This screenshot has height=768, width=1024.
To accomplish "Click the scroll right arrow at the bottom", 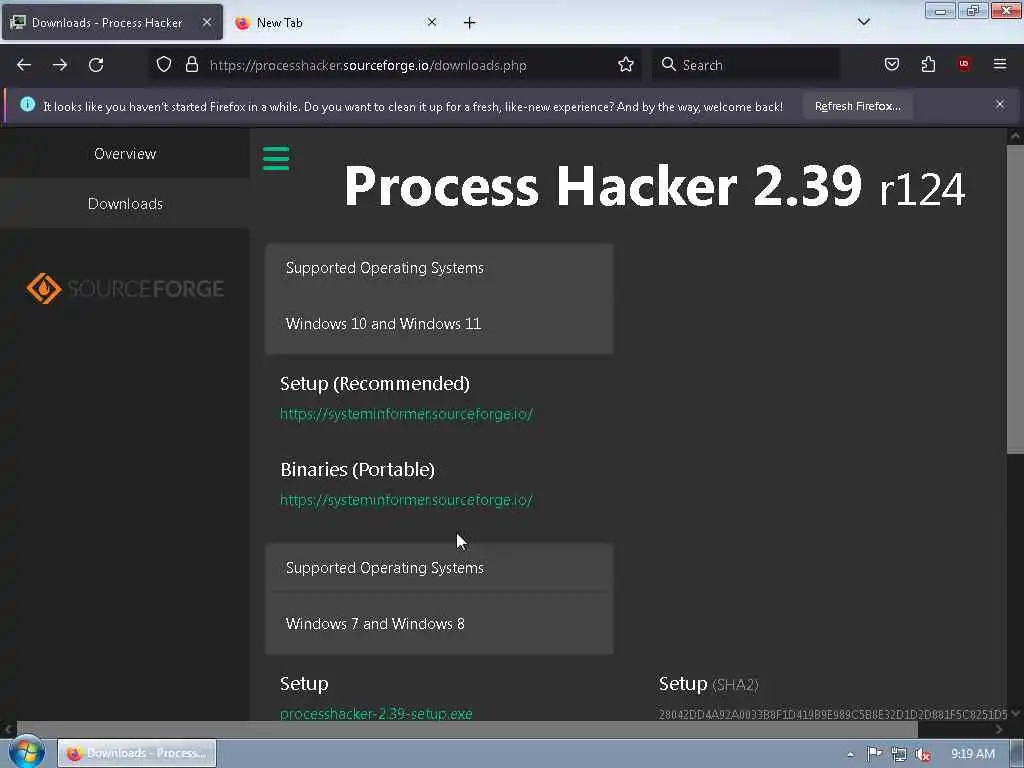I will tap(999, 729).
